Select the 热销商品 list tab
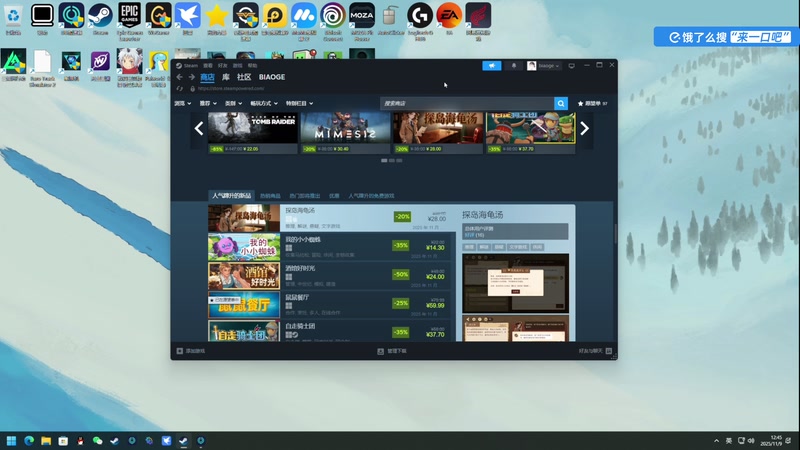The height and width of the screenshot is (450, 800). click(x=270, y=196)
